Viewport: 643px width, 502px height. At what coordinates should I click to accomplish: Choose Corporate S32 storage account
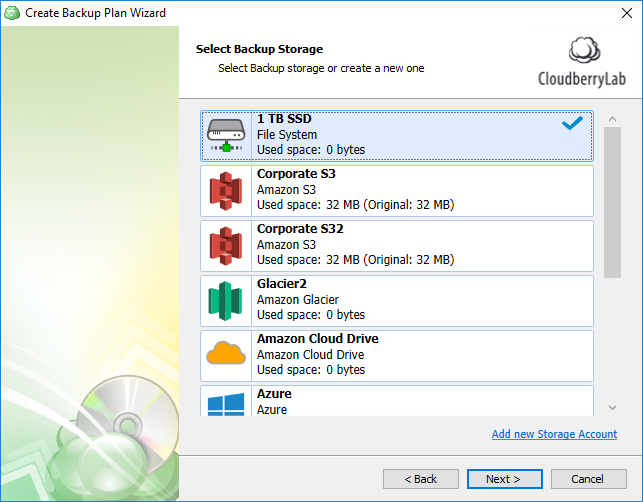(397, 246)
